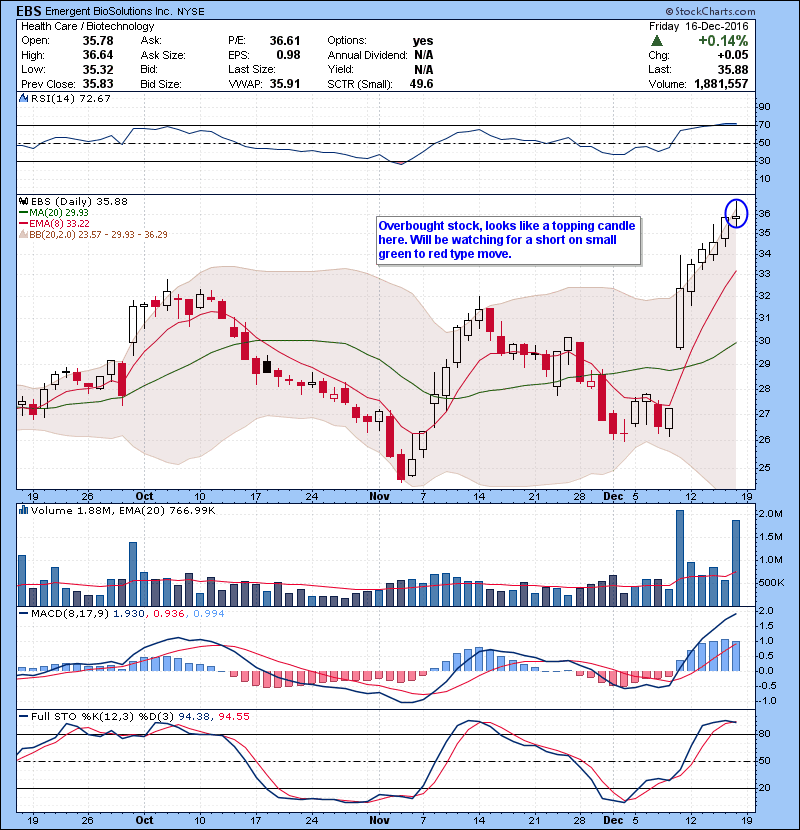Image resolution: width=800 pixels, height=830 pixels.
Task: Click the EPS value 0.98
Action: coord(288,55)
